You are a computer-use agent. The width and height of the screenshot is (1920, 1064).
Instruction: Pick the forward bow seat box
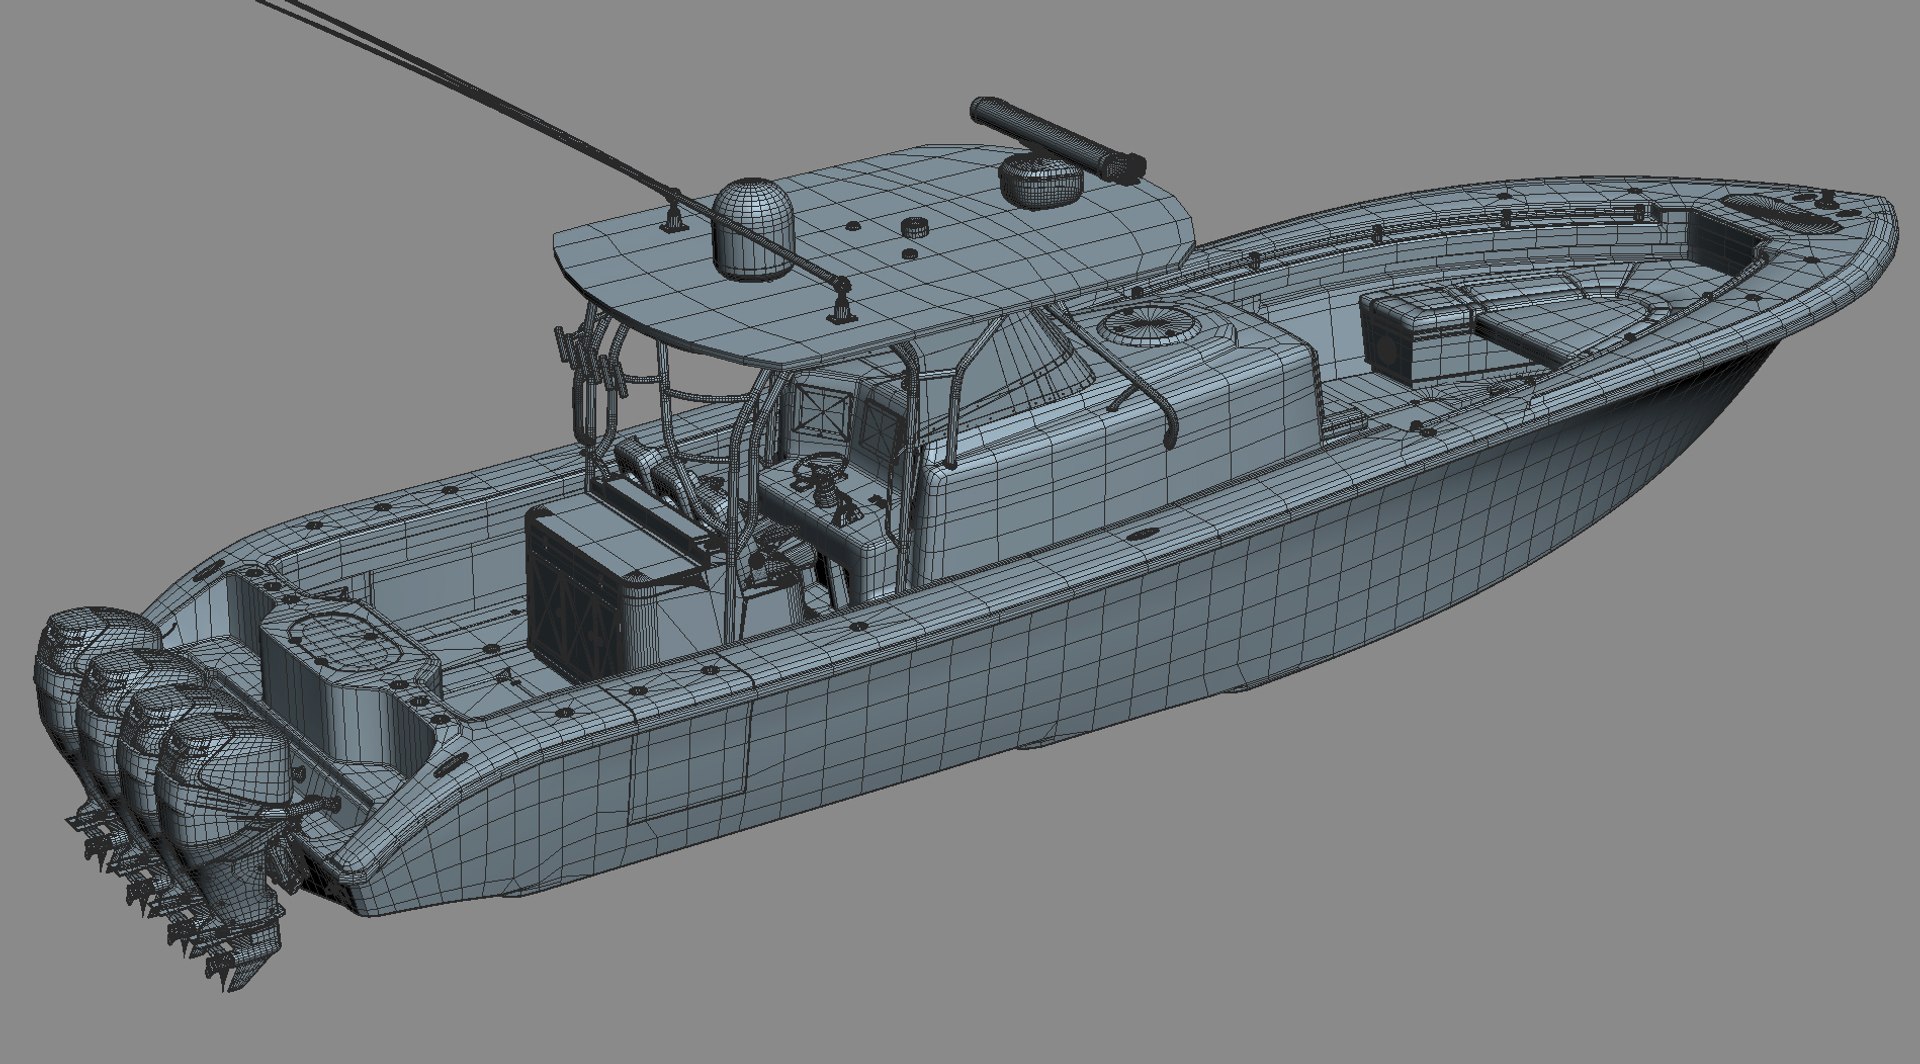(x=1419, y=337)
